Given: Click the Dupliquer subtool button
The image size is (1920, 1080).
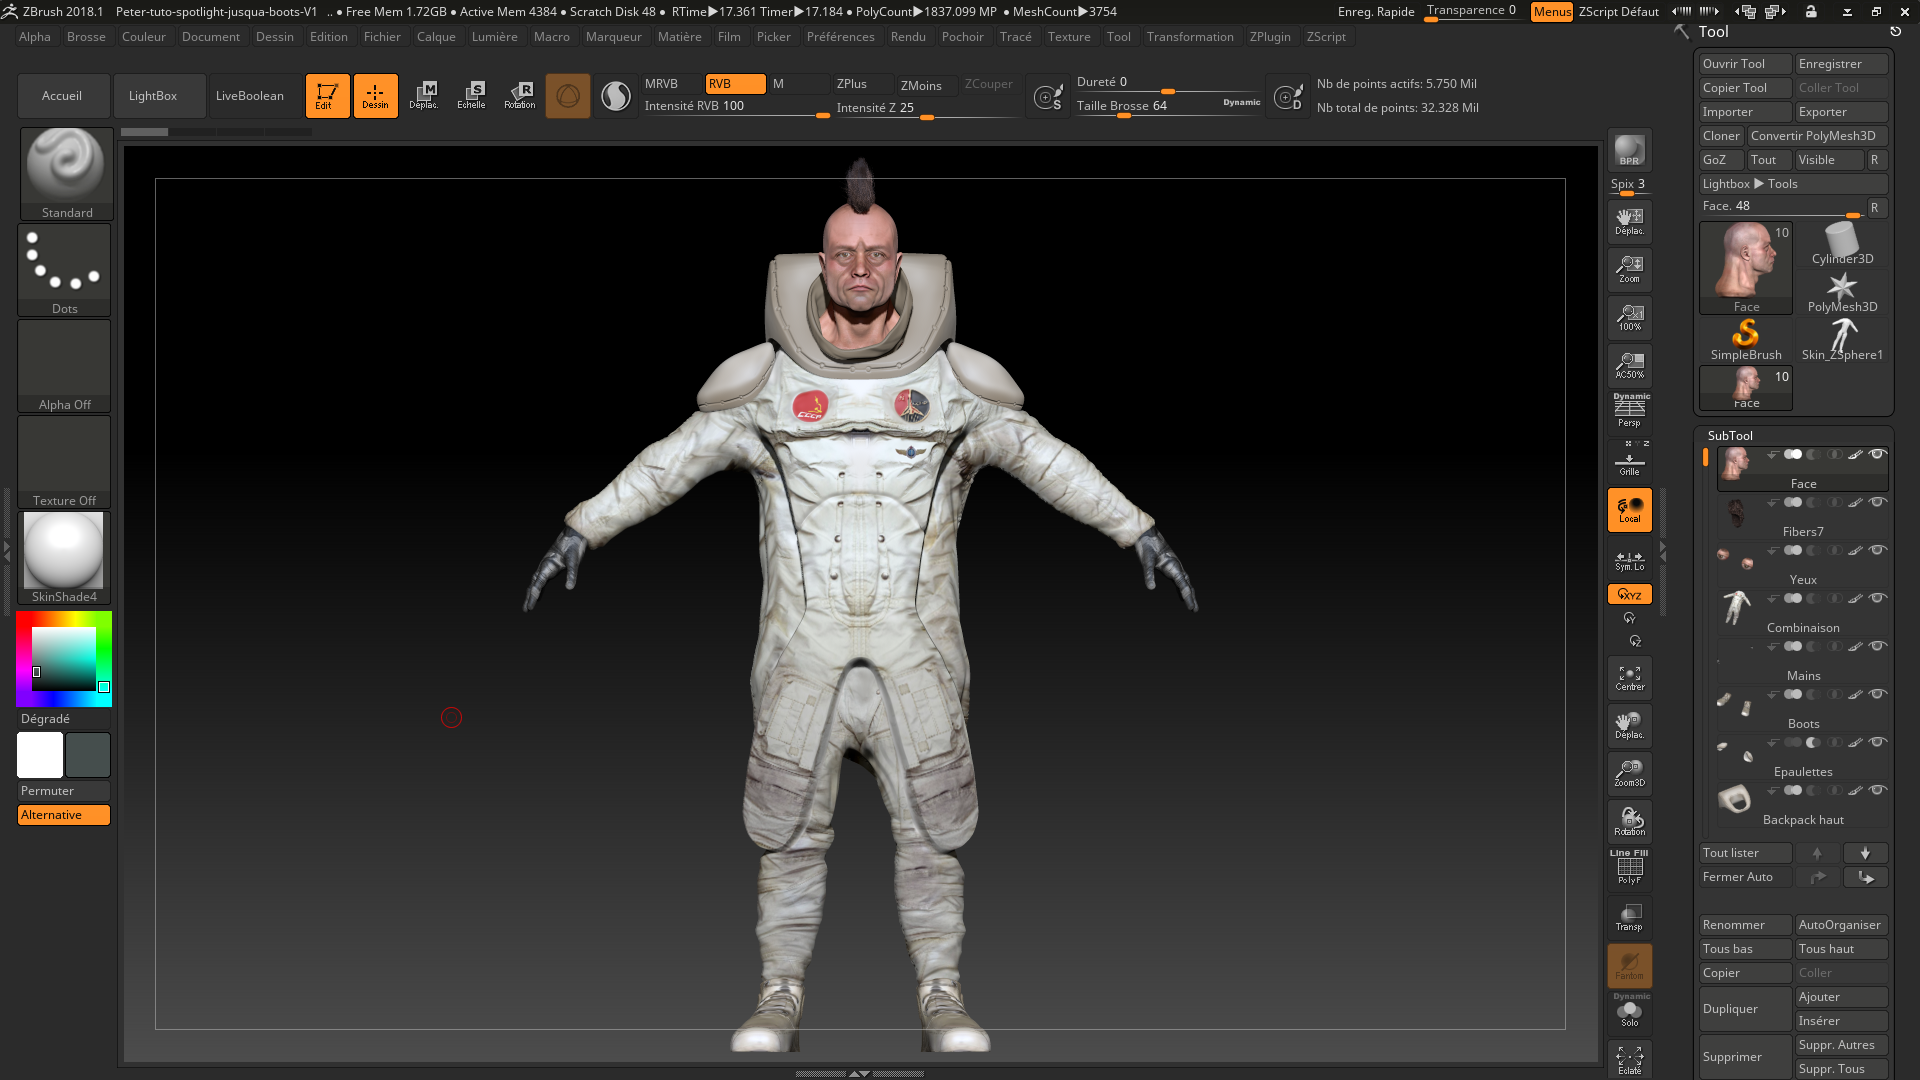Looking at the screenshot, I should click(x=1744, y=1009).
